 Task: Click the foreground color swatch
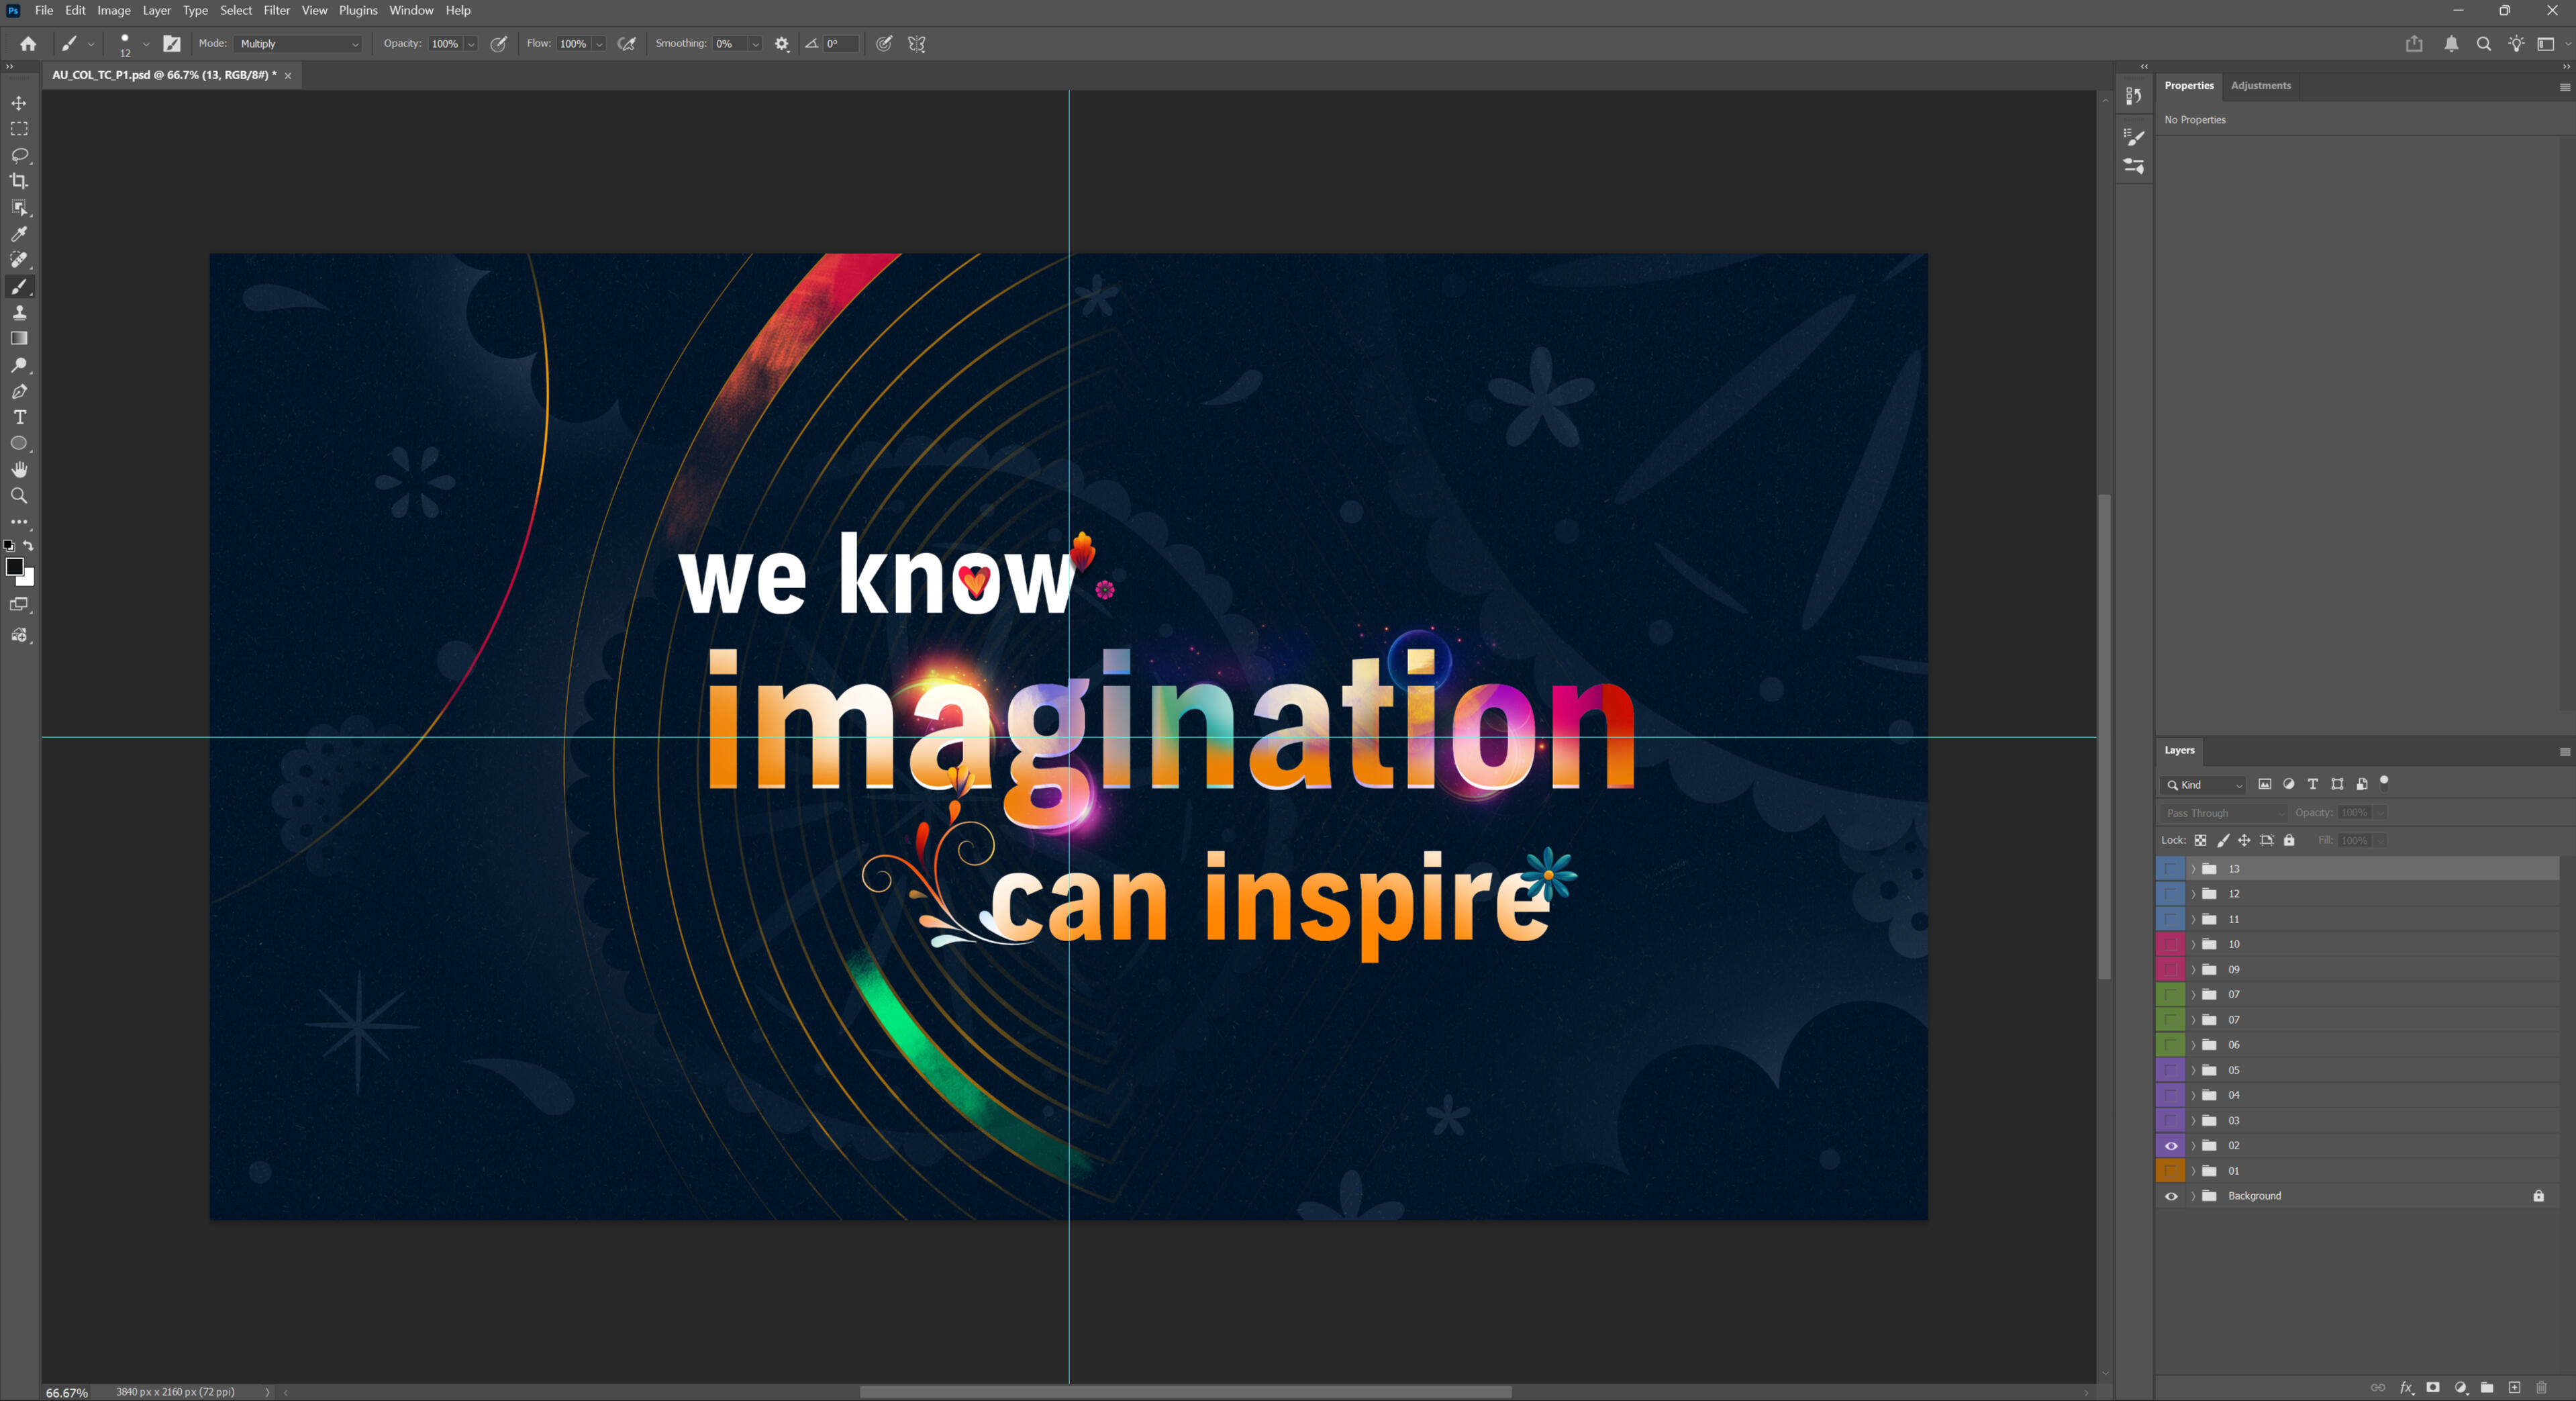click(x=14, y=567)
